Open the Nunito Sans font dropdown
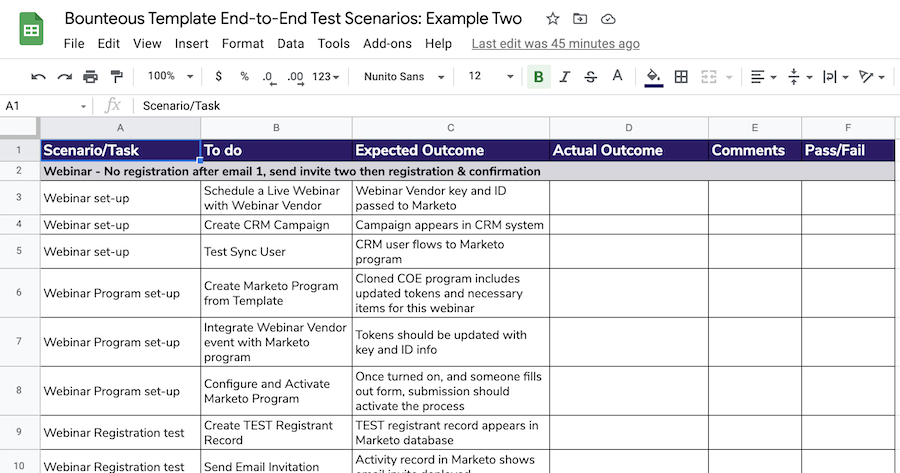This screenshot has width=900, height=473. pos(404,76)
